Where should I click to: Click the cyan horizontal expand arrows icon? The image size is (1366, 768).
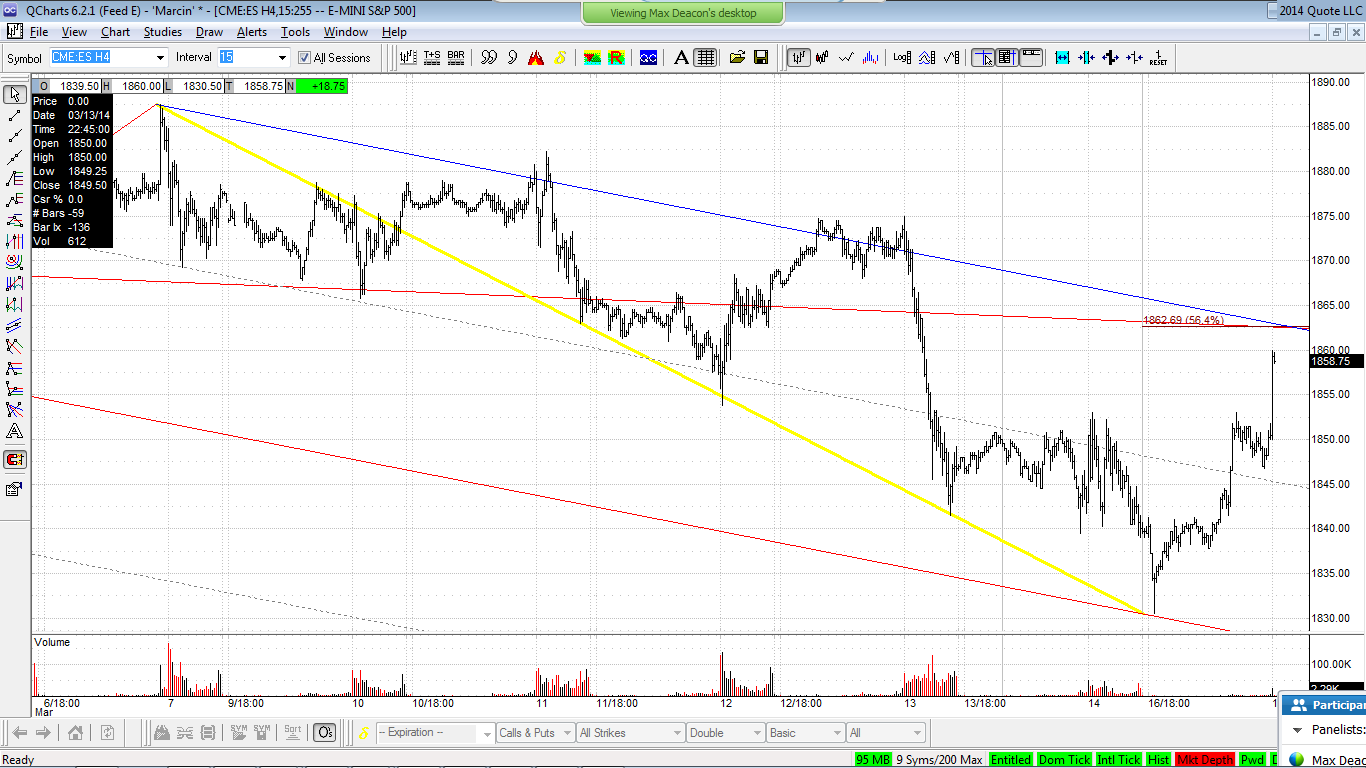coord(1062,57)
